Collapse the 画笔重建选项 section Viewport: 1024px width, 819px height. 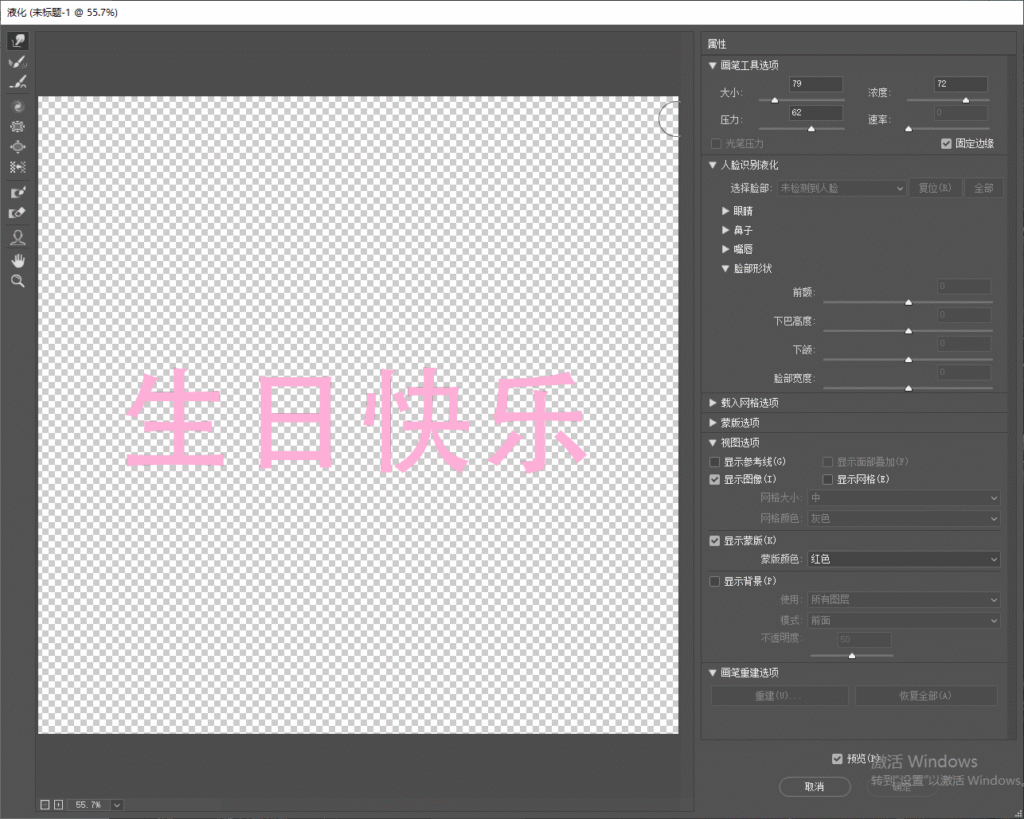712,673
